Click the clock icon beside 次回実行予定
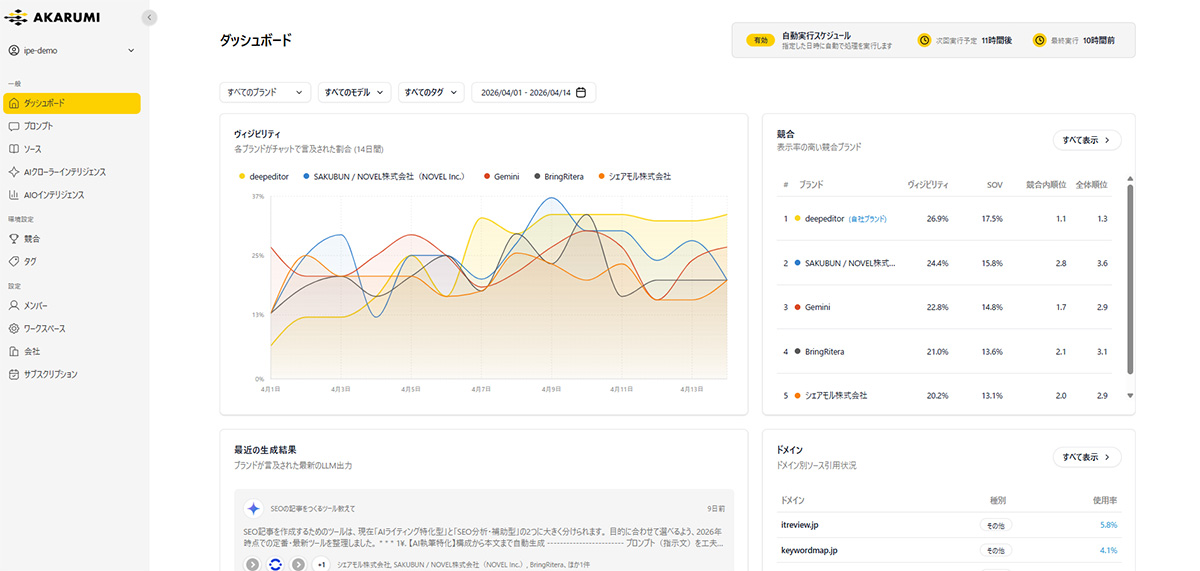The height and width of the screenshot is (571, 1200). [925, 41]
